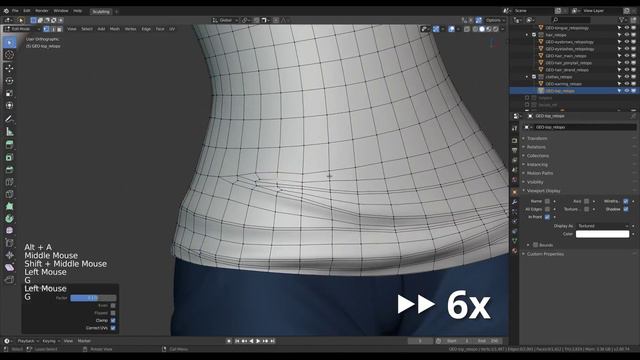Image resolution: width=640 pixels, height=360 pixels.
Task: Open the File menu
Action: click(x=15, y=11)
